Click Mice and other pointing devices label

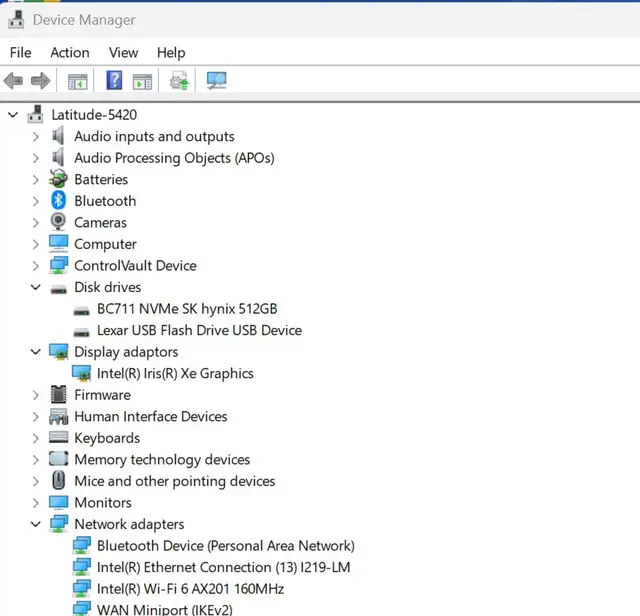(x=175, y=481)
